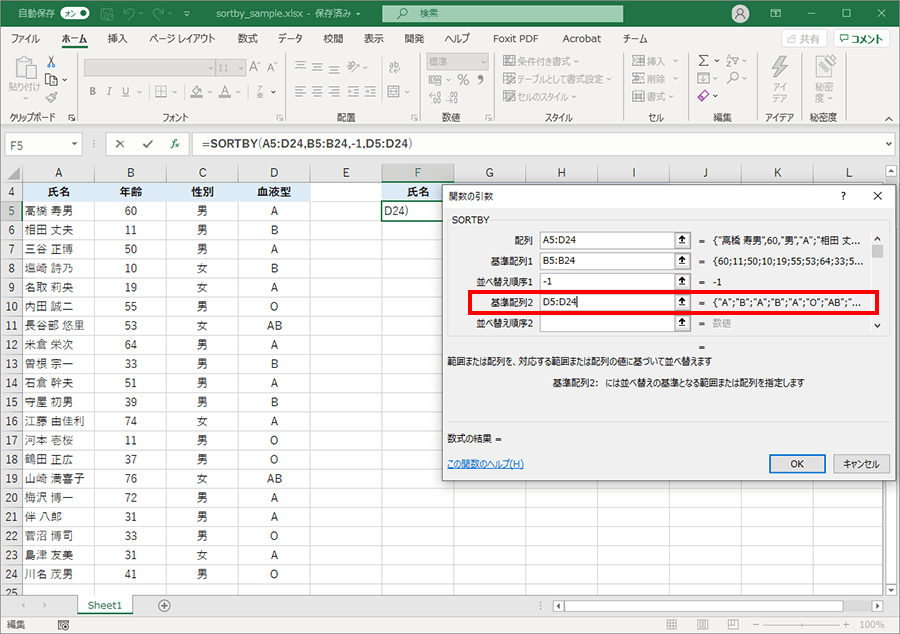Open the ファイル tab

pos(25,38)
